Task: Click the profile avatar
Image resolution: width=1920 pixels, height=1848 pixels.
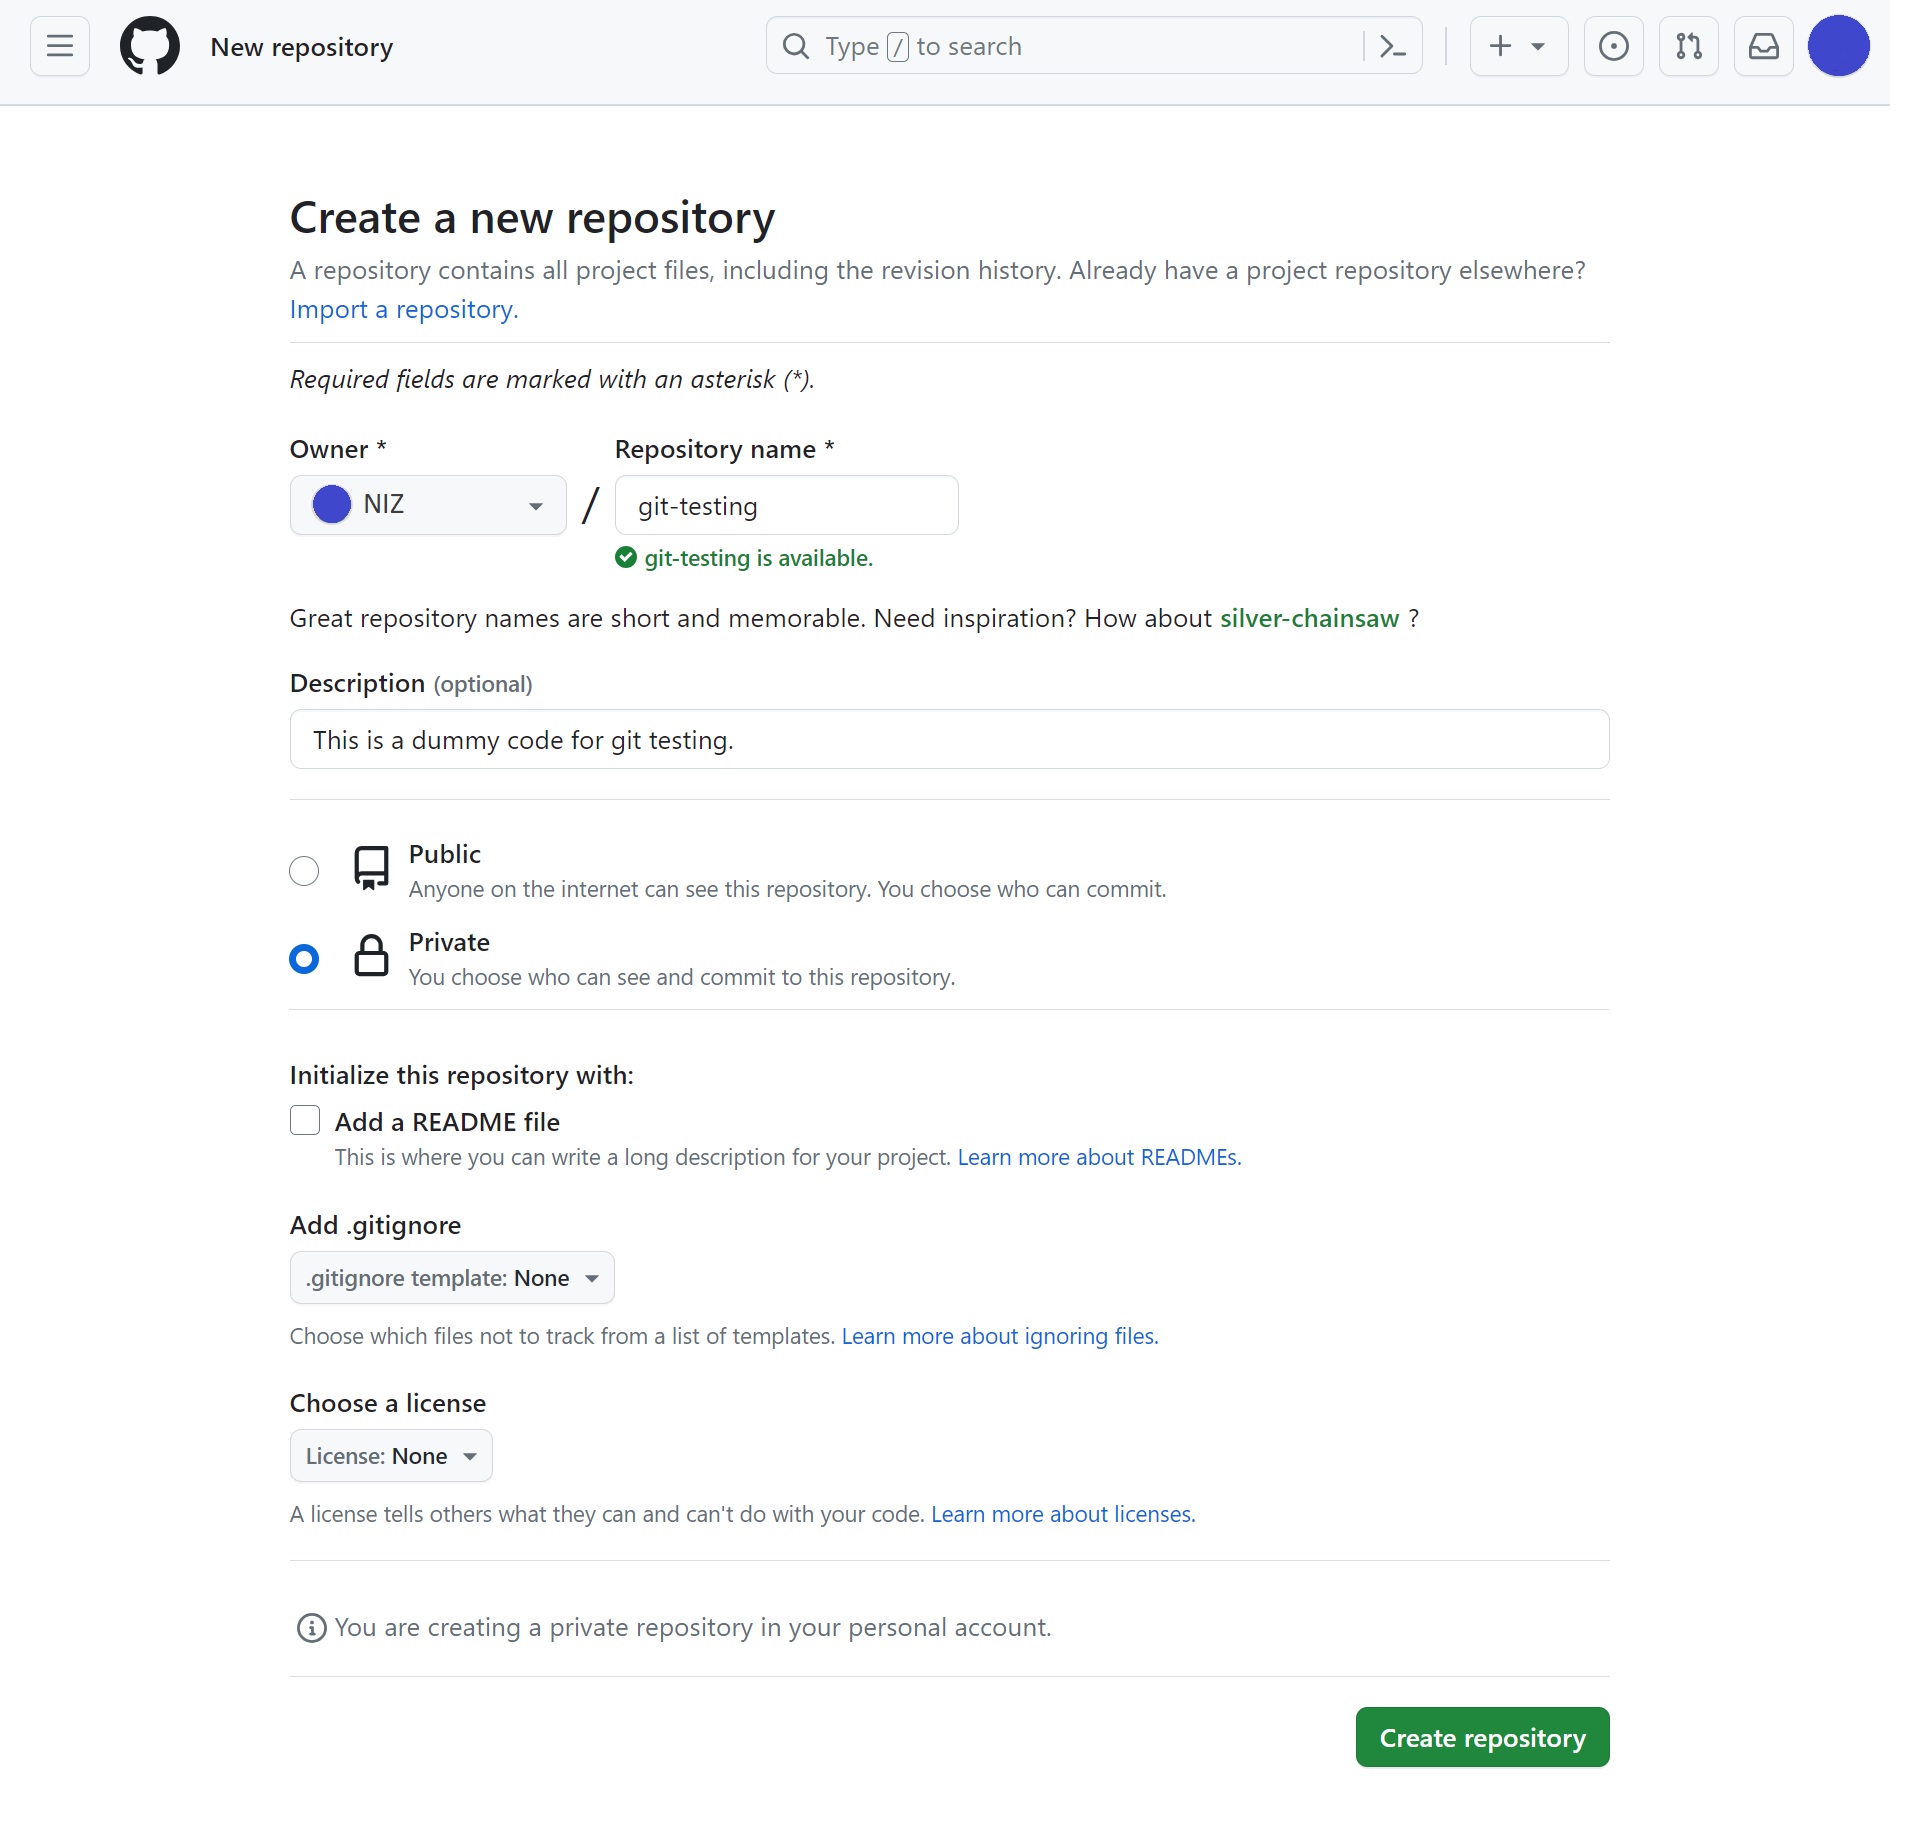Action: tap(1838, 45)
